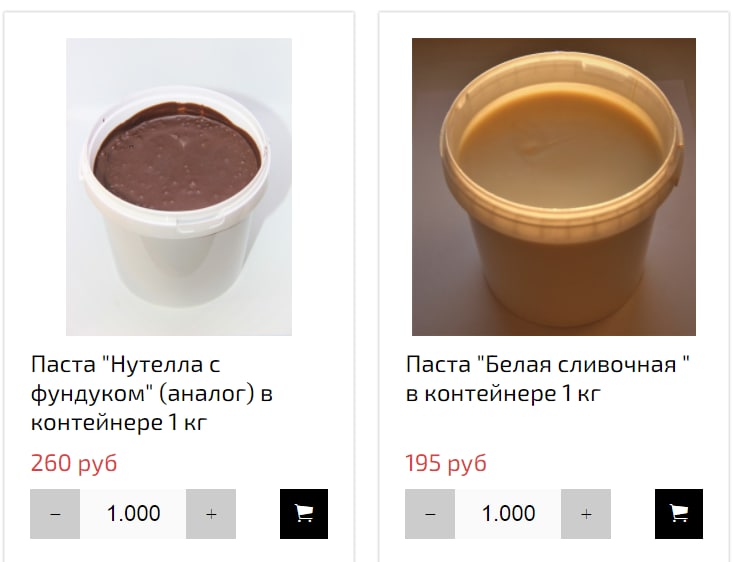Screen dimensions: 738x562
Task: Select the text "в контейнере 1 кг" under Белая сливочная
Action: pos(503,393)
